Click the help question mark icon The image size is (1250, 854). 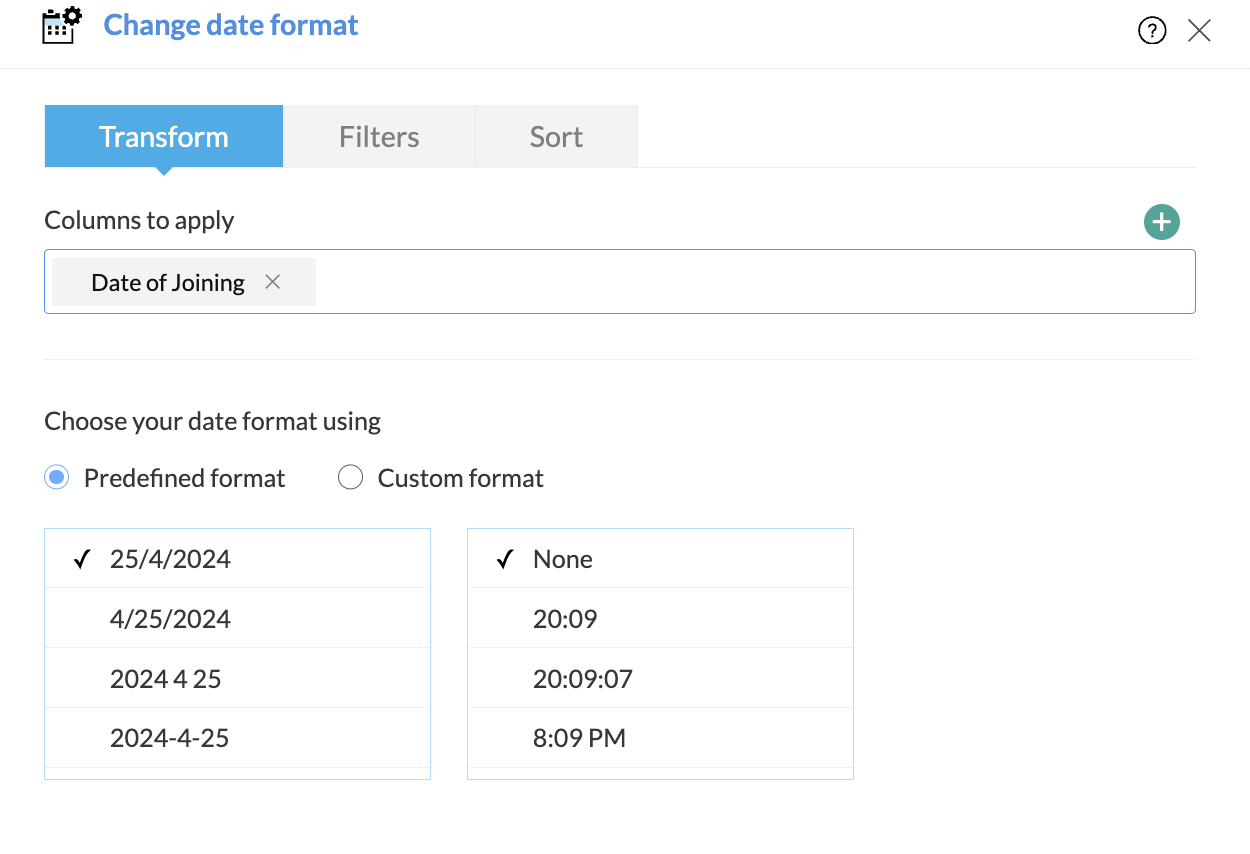point(1152,31)
